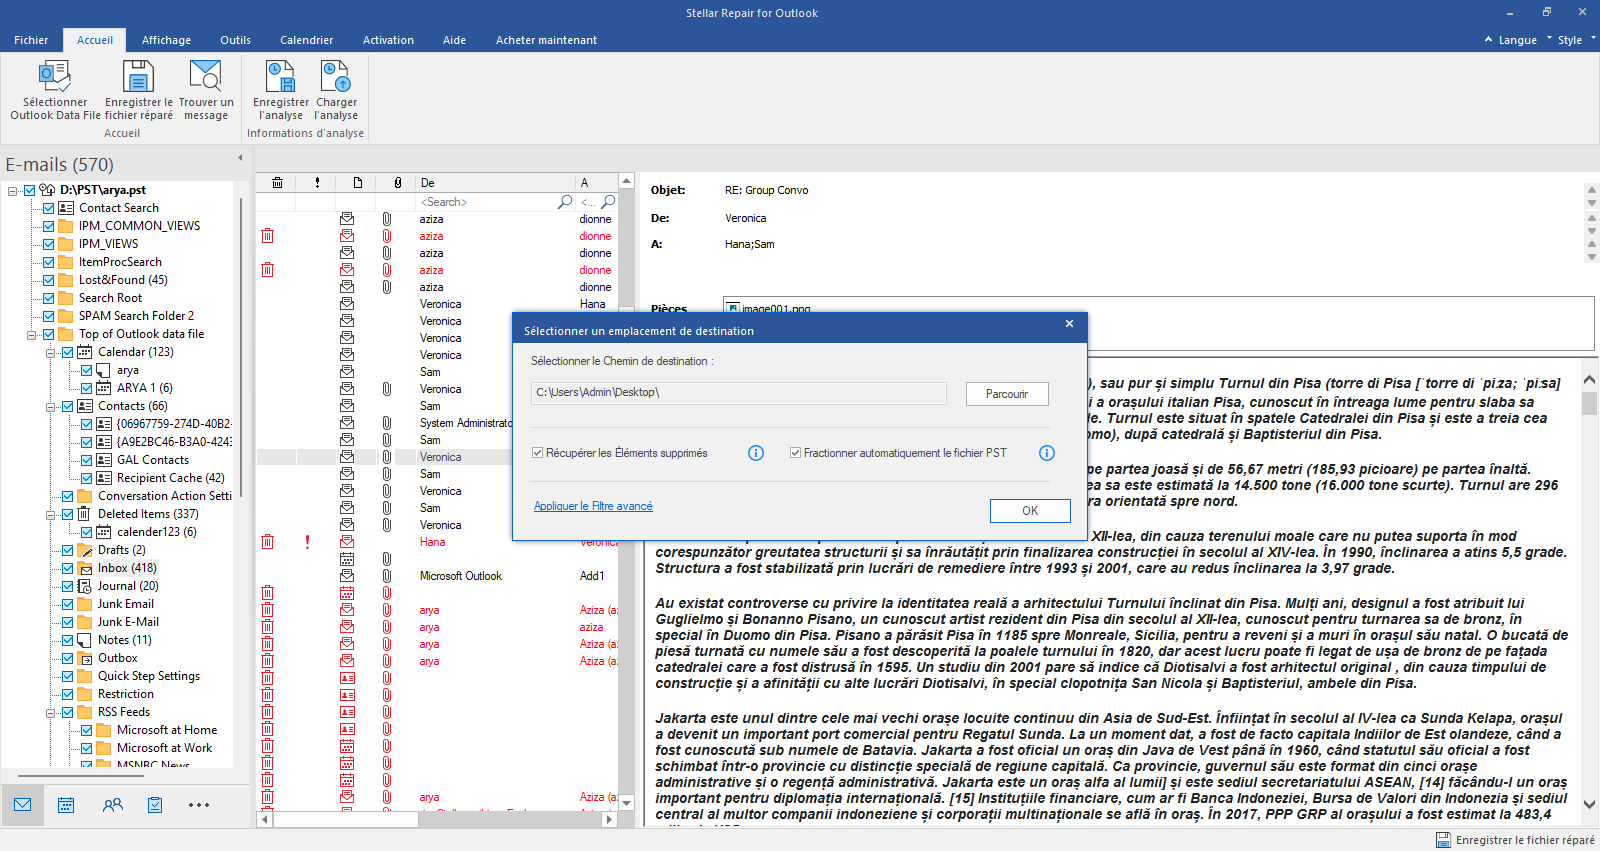
Task: Collapse the Contacts (66) tree node
Action: (x=50, y=406)
